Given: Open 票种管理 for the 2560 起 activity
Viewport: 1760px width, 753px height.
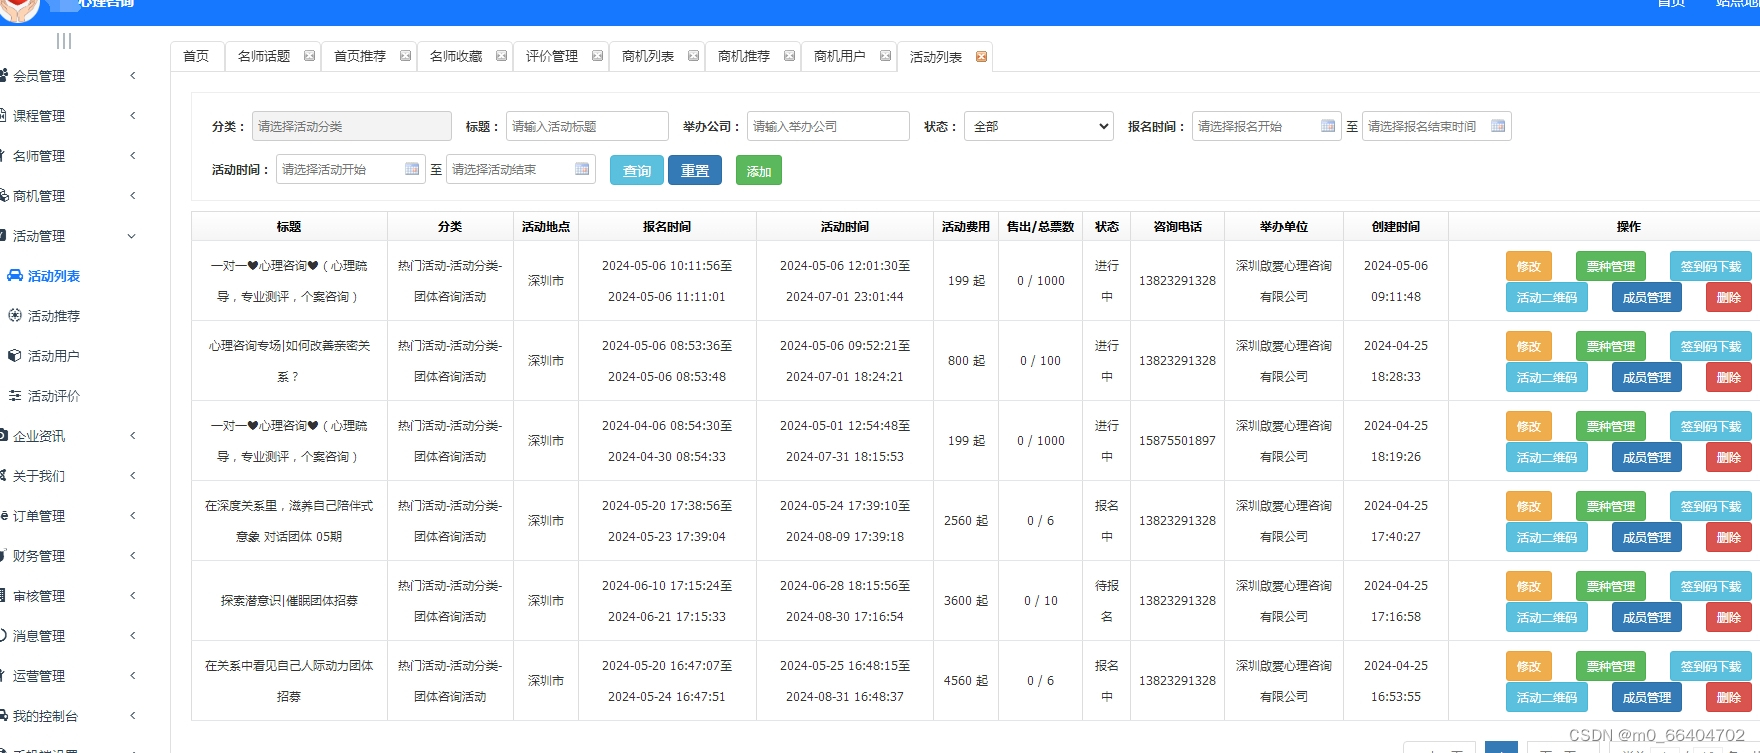Looking at the screenshot, I should (x=1611, y=506).
